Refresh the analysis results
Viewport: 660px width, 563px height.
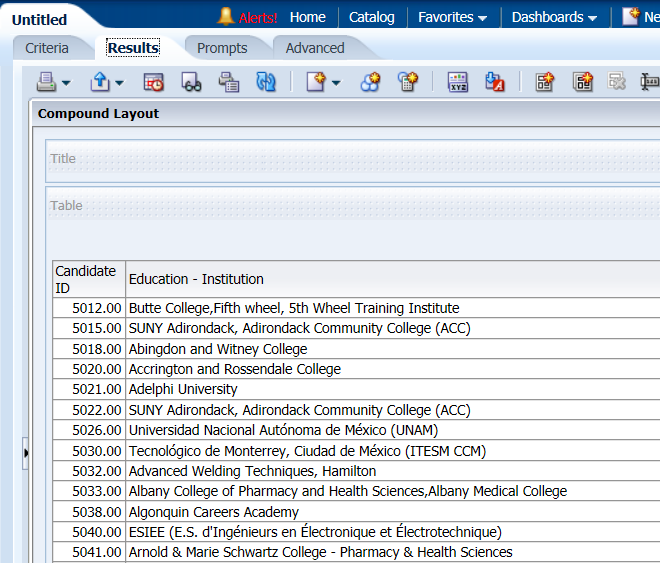click(x=266, y=82)
